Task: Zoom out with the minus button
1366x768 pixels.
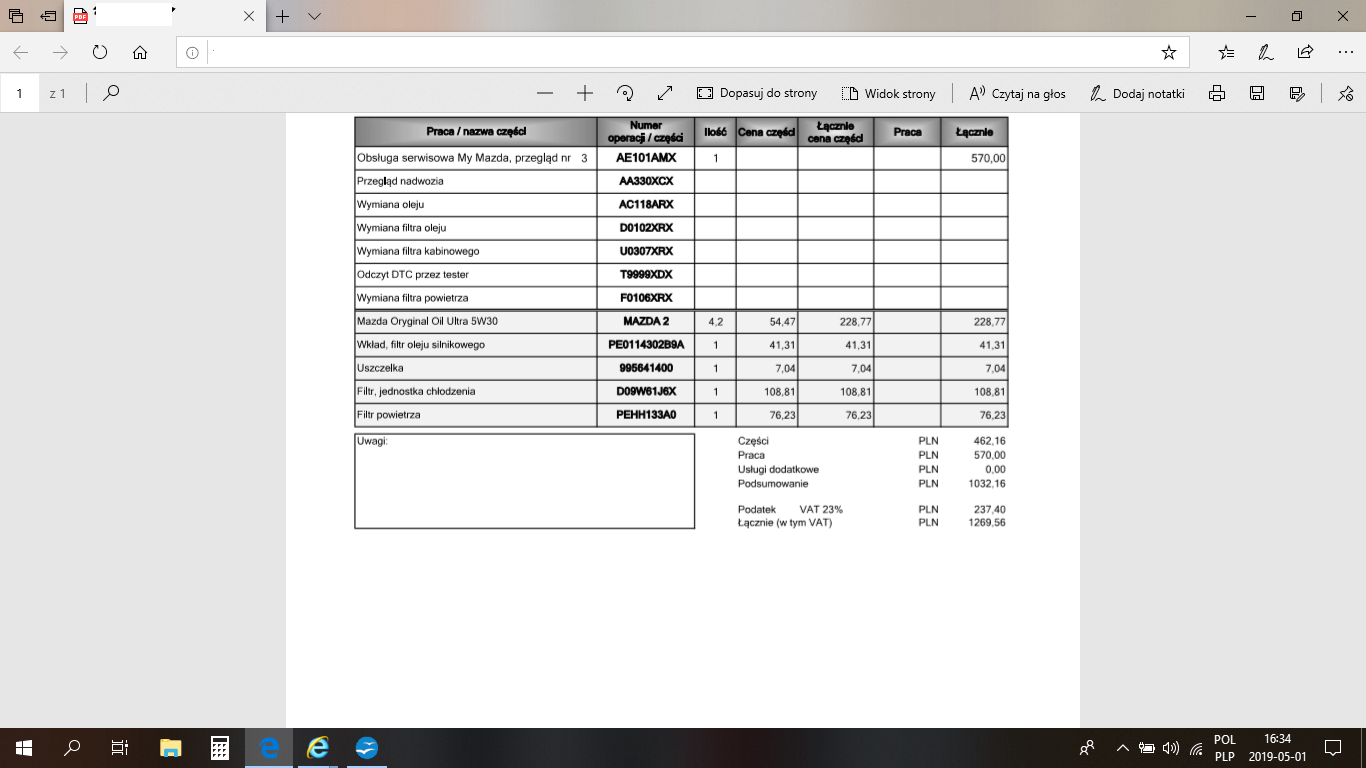Action: click(x=545, y=93)
